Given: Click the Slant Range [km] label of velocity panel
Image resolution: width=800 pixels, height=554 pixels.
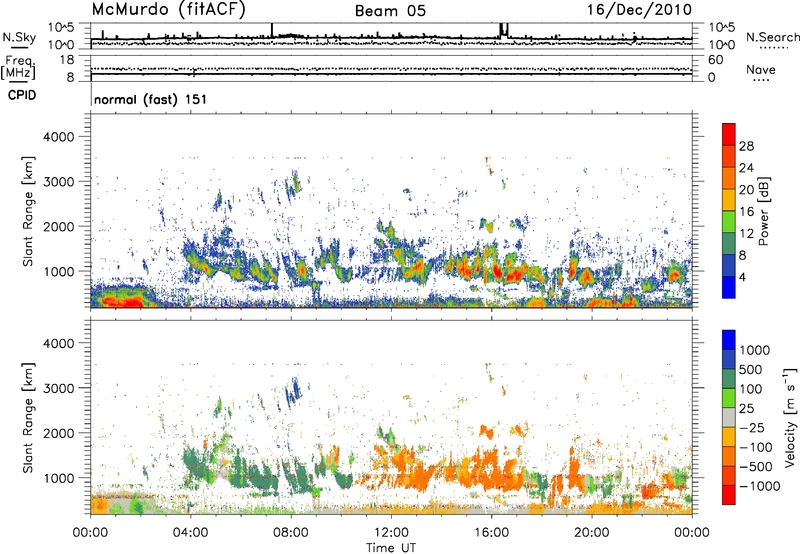Looking at the screenshot, I should click(28, 418).
